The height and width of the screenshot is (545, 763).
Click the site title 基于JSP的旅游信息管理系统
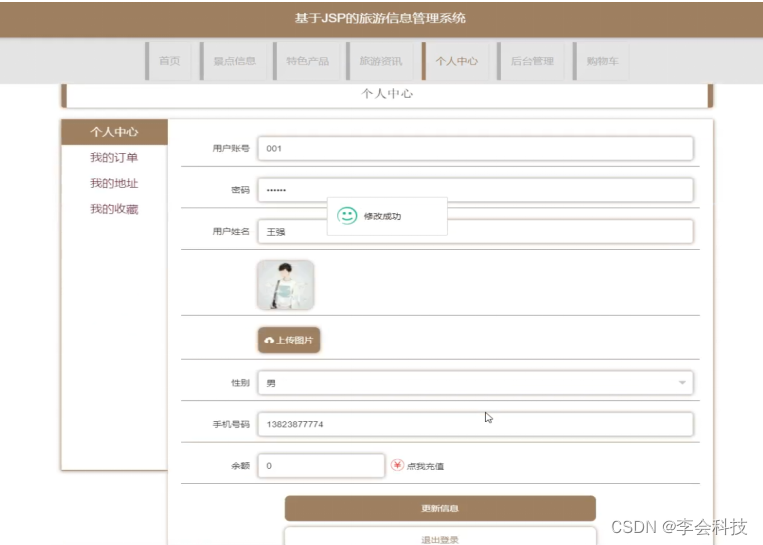pos(380,18)
